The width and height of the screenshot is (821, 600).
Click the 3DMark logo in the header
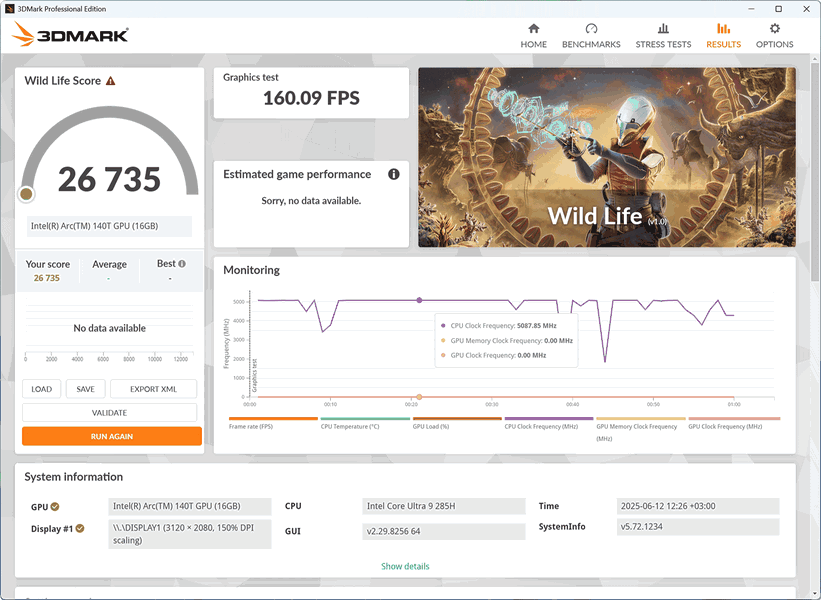(70, 34)
